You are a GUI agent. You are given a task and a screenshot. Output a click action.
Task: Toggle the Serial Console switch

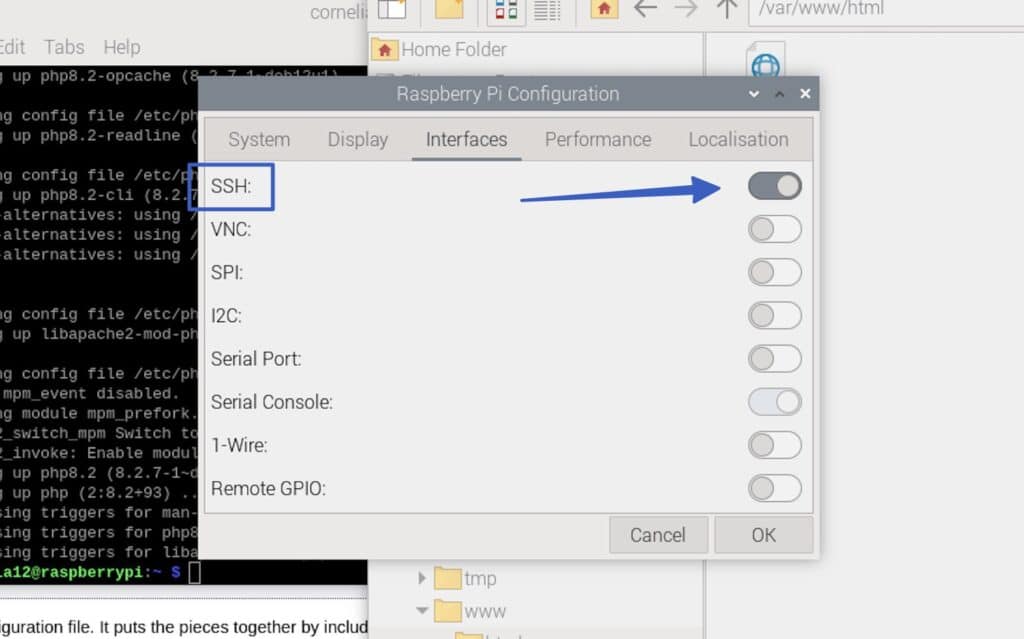[x=775, y=402]
